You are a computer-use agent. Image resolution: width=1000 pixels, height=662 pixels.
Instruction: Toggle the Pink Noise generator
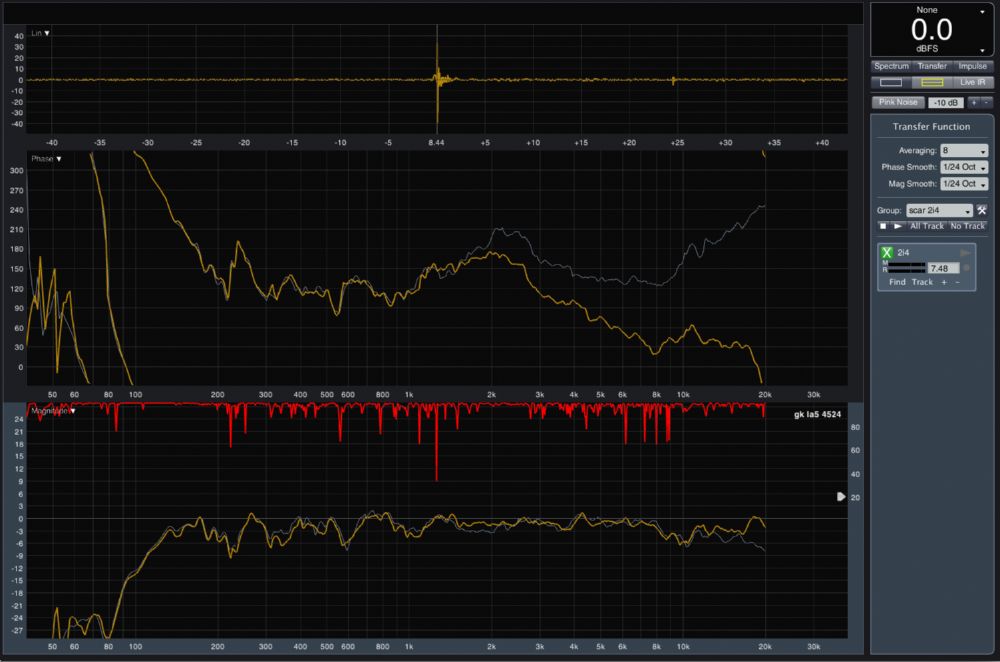(x=897, y=102)
